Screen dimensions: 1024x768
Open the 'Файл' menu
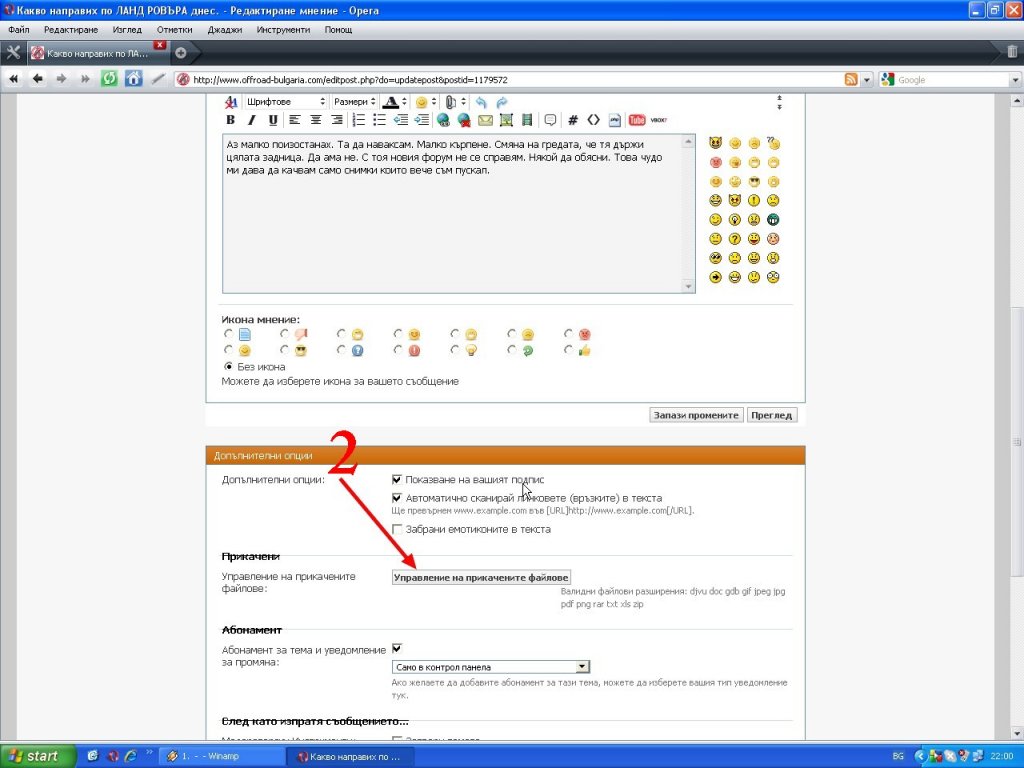coord(19,29)
